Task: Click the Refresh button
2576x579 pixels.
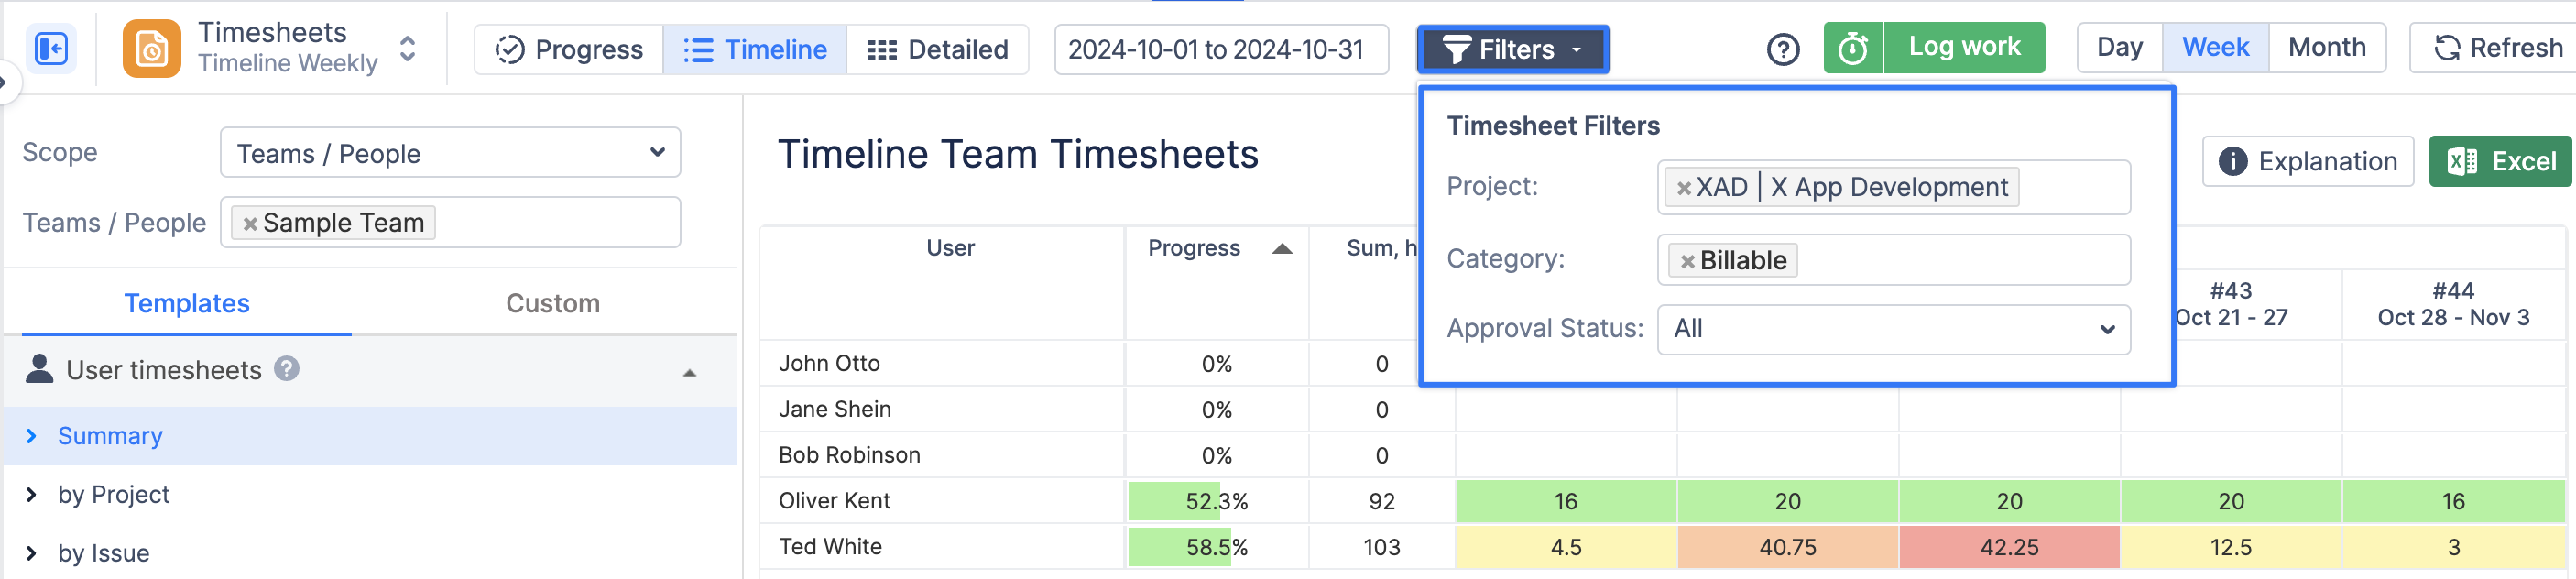Action: 2497,48
